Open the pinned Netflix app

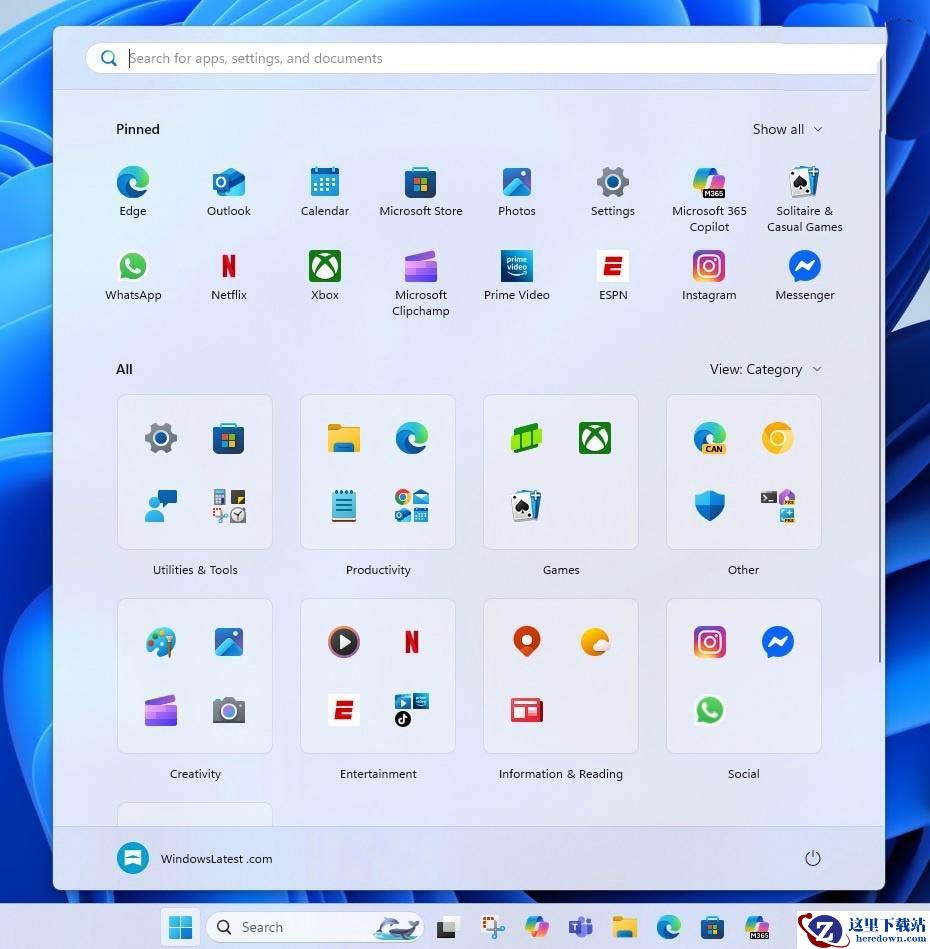[229, 275]
